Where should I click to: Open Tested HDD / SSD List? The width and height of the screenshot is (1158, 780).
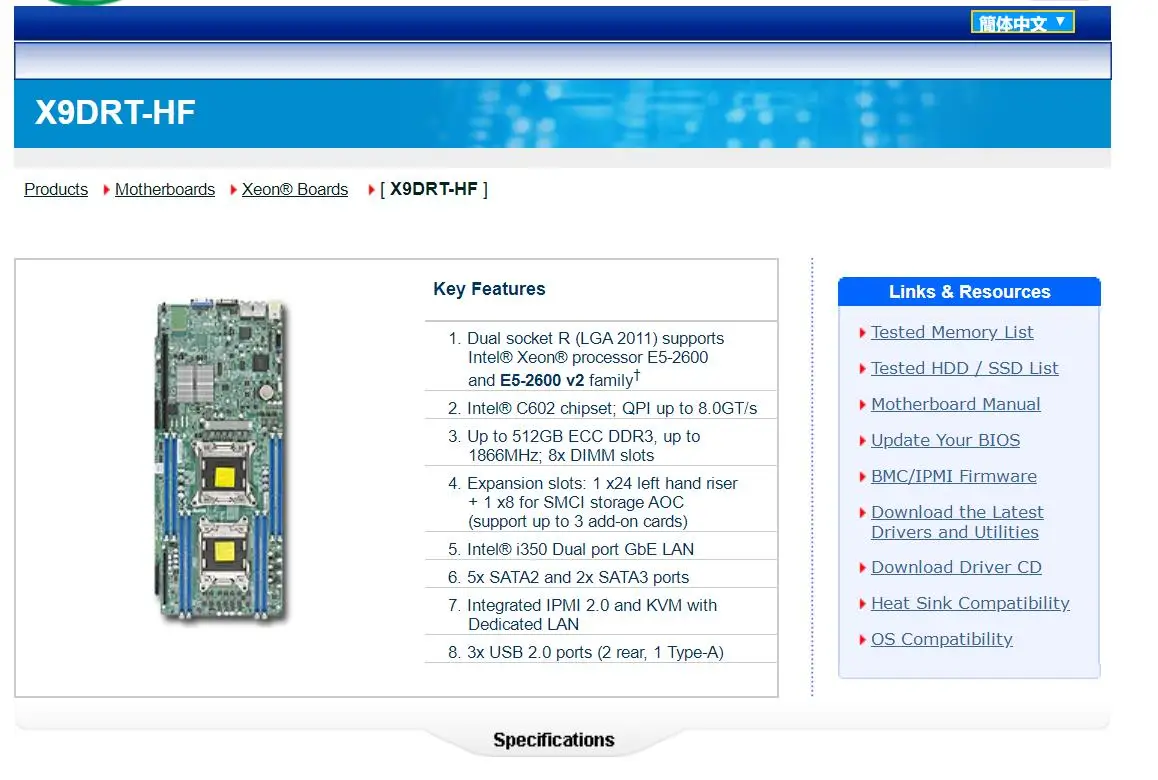(964, 368)
